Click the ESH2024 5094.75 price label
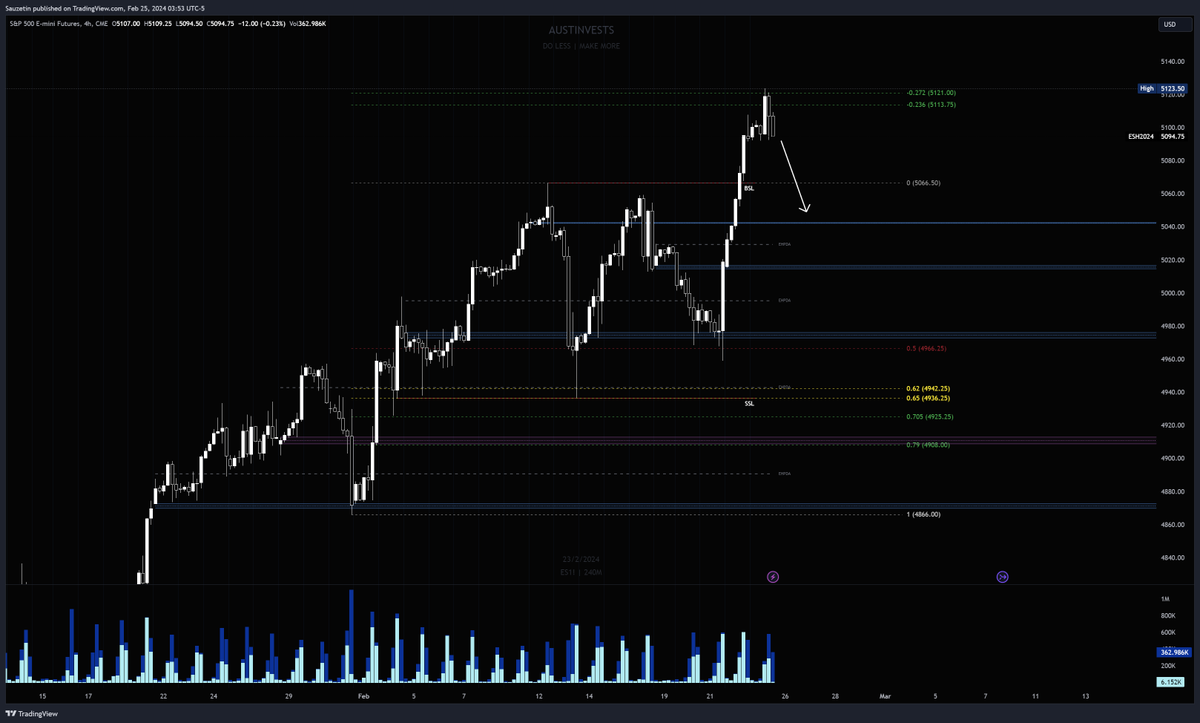This screenshot has height=723, width=1200. (x=1158, y=136)
